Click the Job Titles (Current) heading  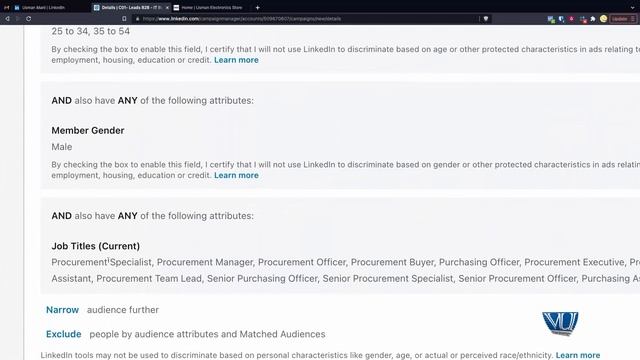click(96, 246)
